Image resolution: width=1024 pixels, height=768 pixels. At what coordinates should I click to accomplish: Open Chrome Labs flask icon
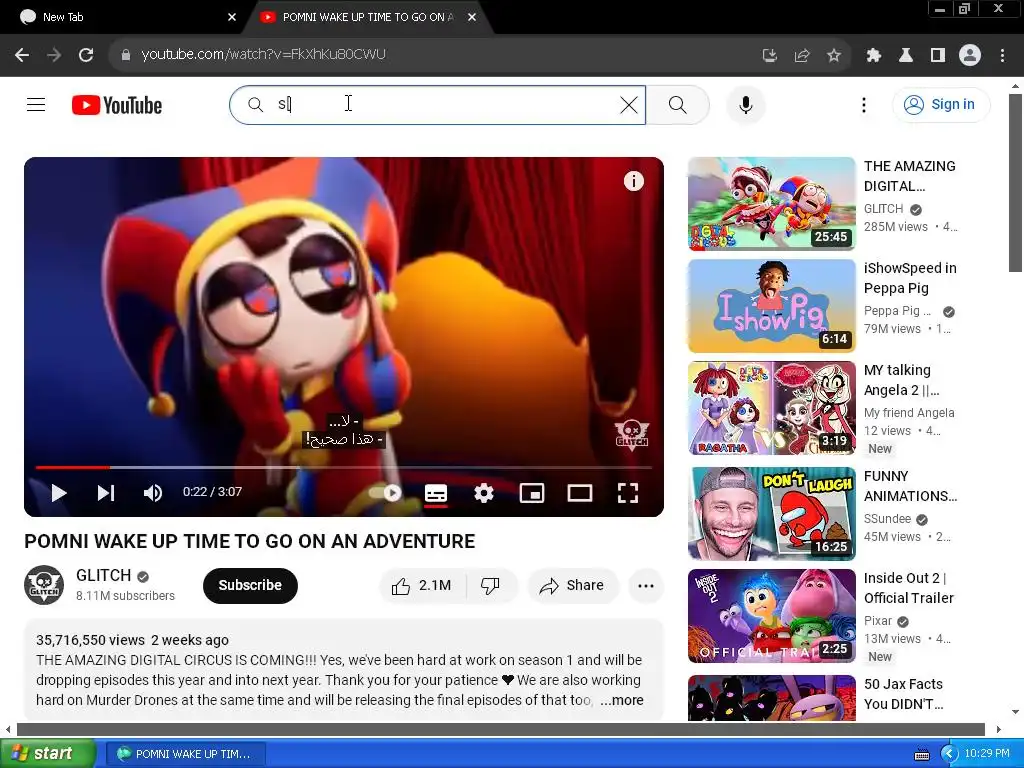906,56
